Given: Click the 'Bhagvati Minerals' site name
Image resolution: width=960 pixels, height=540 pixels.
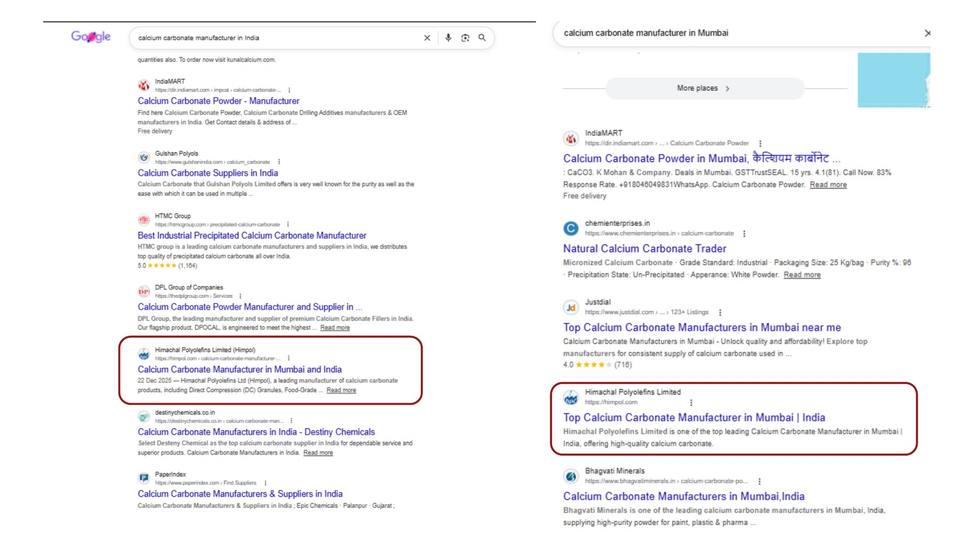Looking at the screenshot, I should (x=615, y=471).
